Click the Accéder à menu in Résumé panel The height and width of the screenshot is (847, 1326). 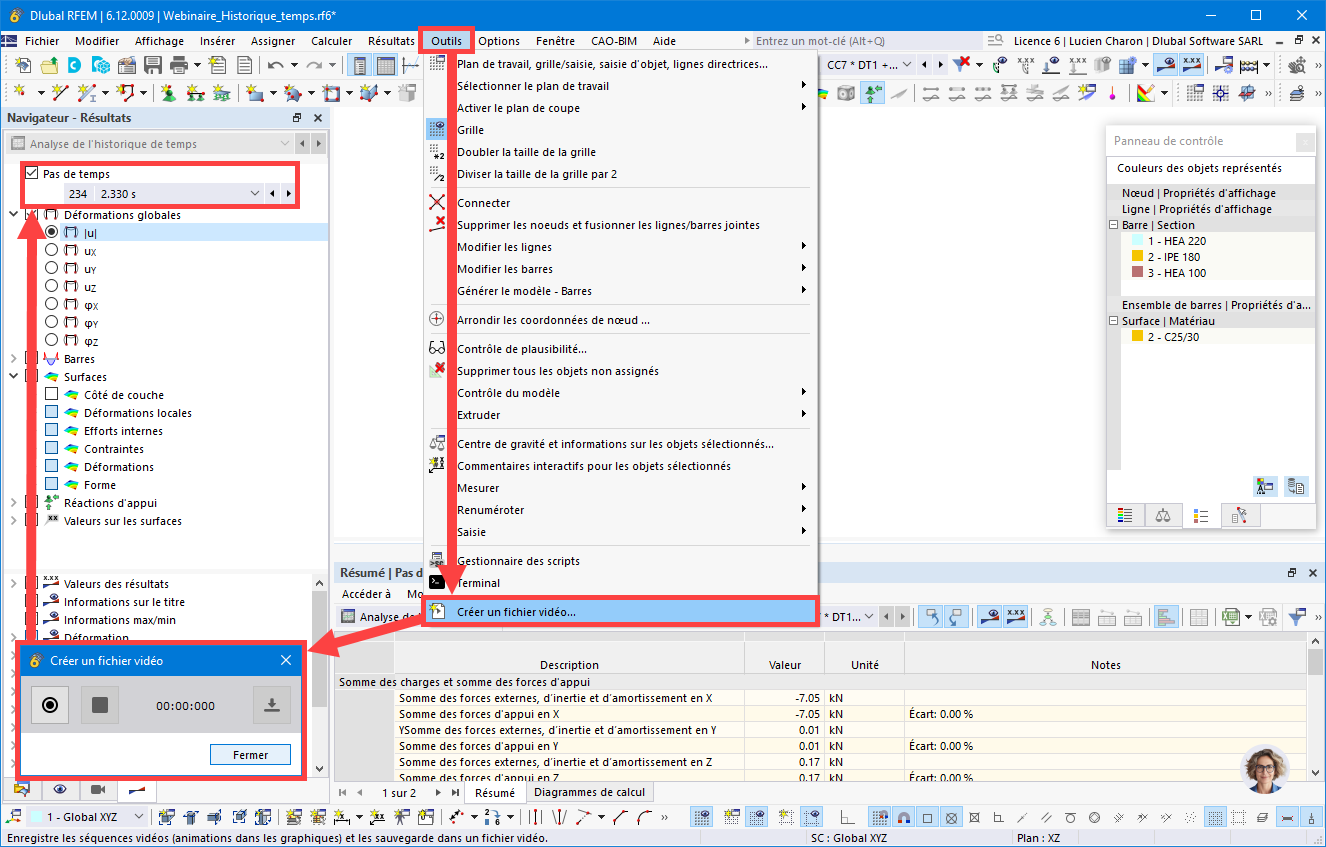click(x=366, y=594)
